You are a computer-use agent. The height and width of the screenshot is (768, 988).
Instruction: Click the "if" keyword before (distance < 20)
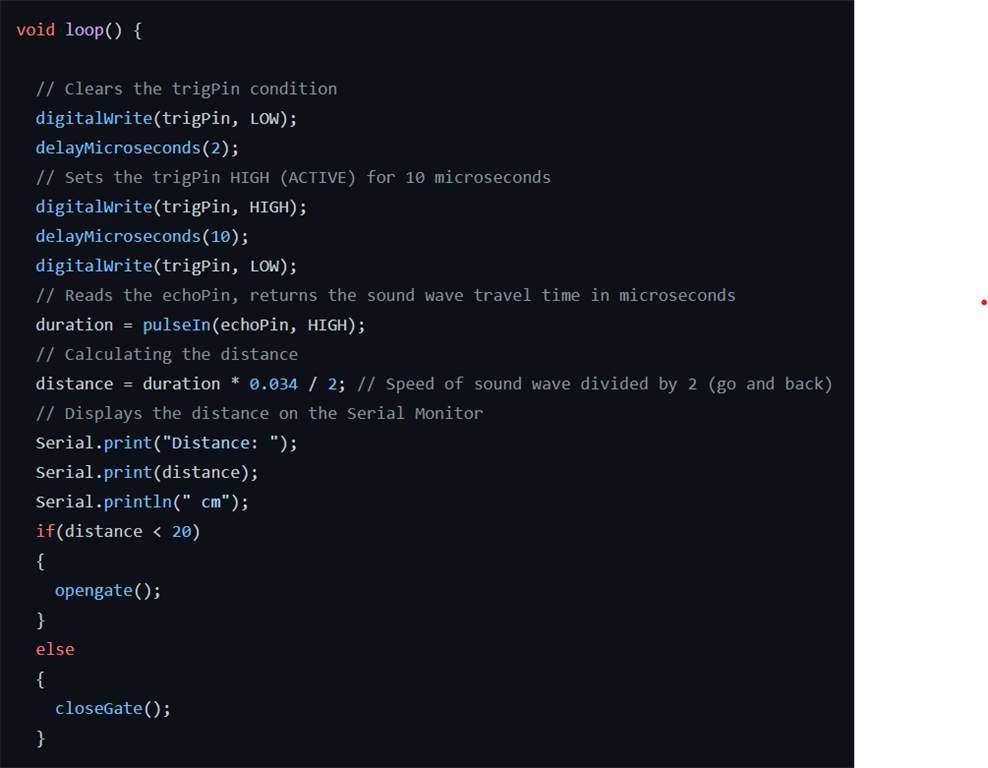[x=45, y=532]
